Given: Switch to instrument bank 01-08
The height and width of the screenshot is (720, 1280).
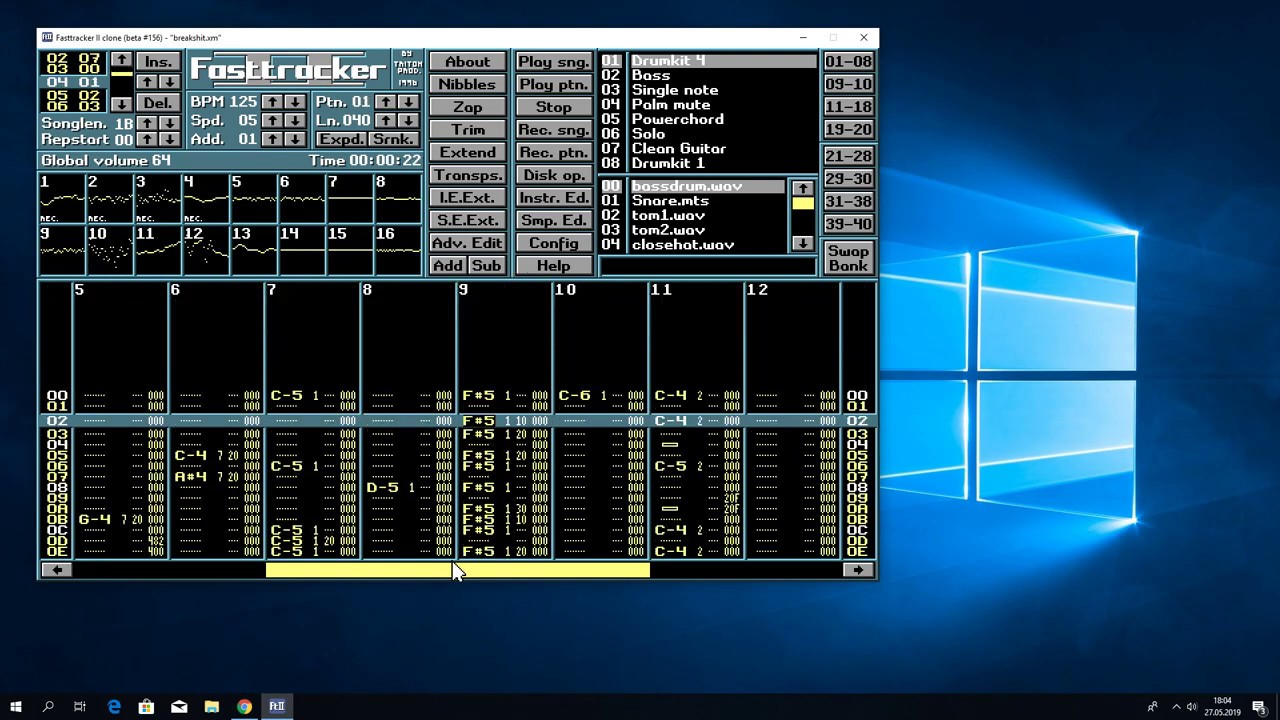Looking at the screenshot, I should pyautogui.click(x=848, y=62).
